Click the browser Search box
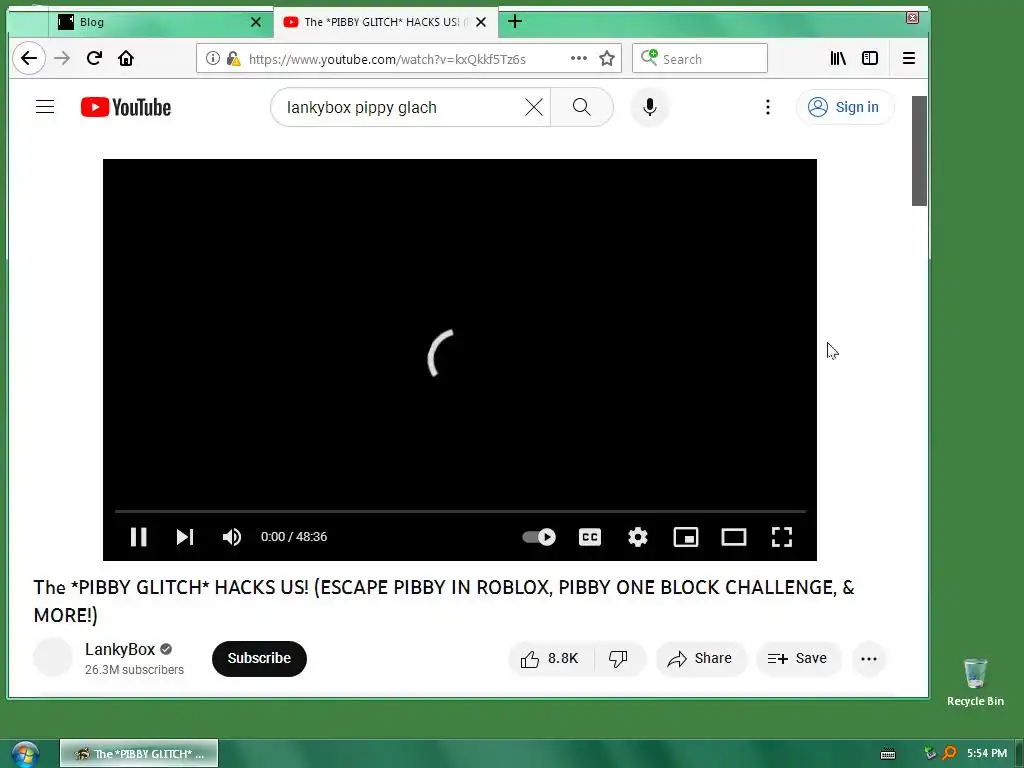Image resolution: width=1024 pixels, height=768 pixels. pyautogui.click(x=700, y=58)
